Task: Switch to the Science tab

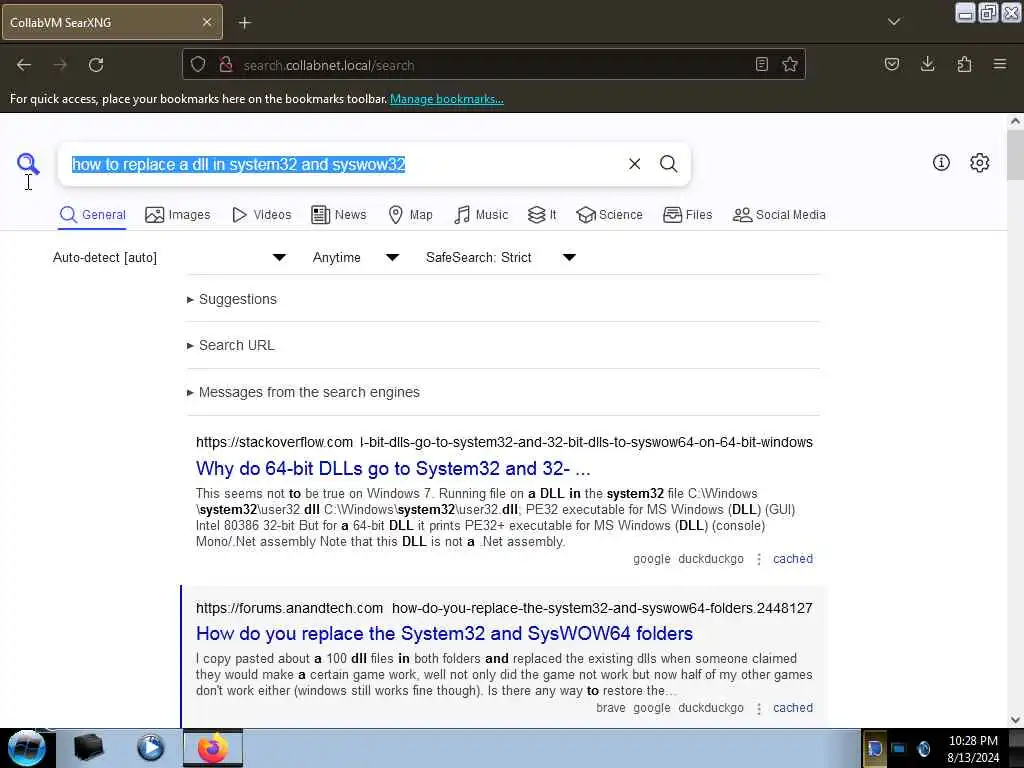Action: coord(609,215)
